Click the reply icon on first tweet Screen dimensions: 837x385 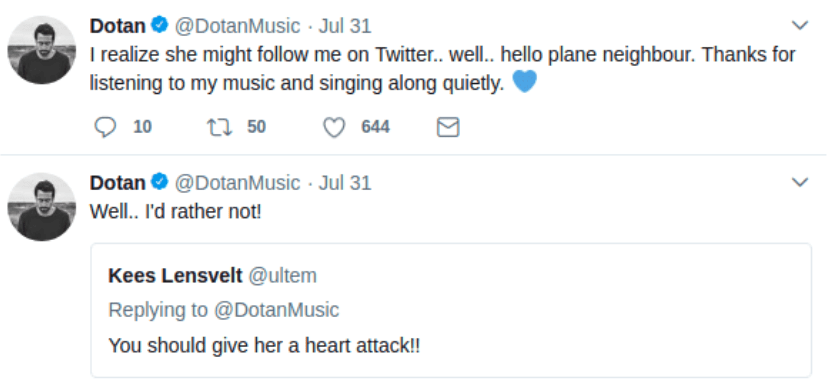click(x=105, y=127)
